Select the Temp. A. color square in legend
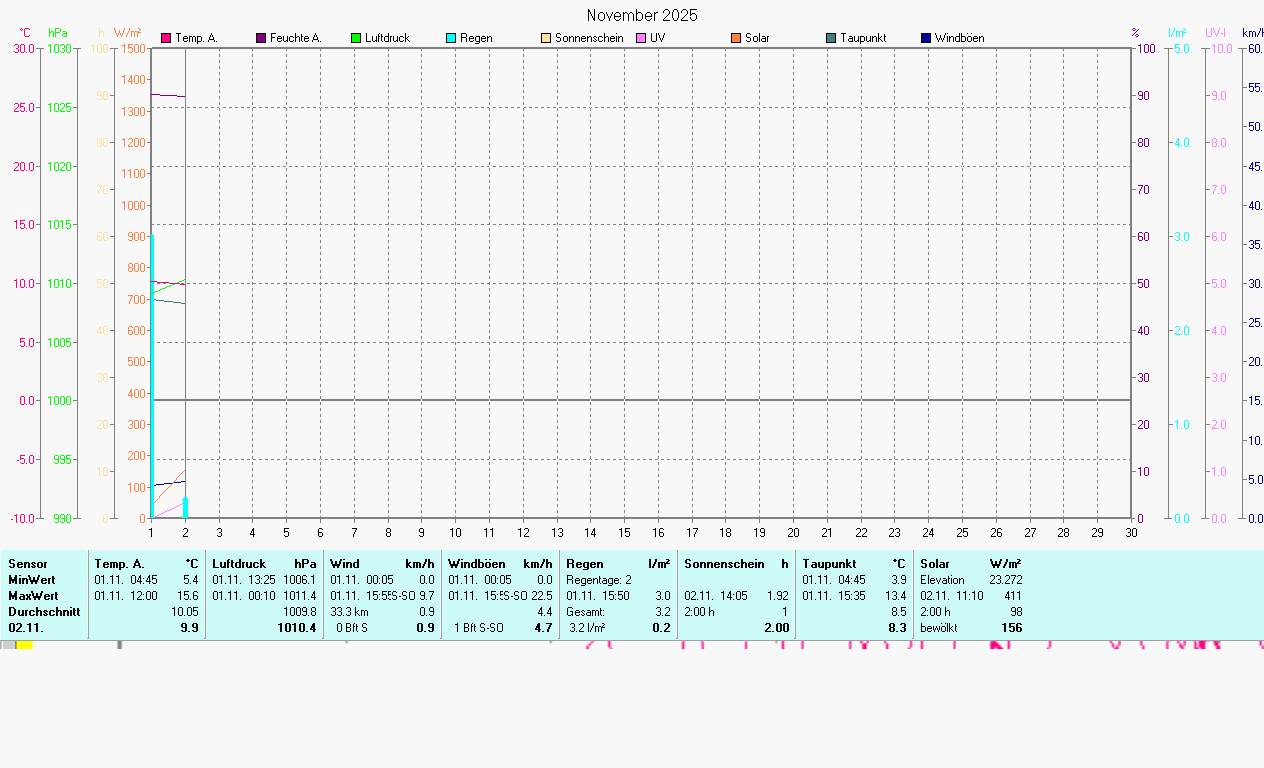1264x768 pixels. pyautogui.click(x=166, y=37)
